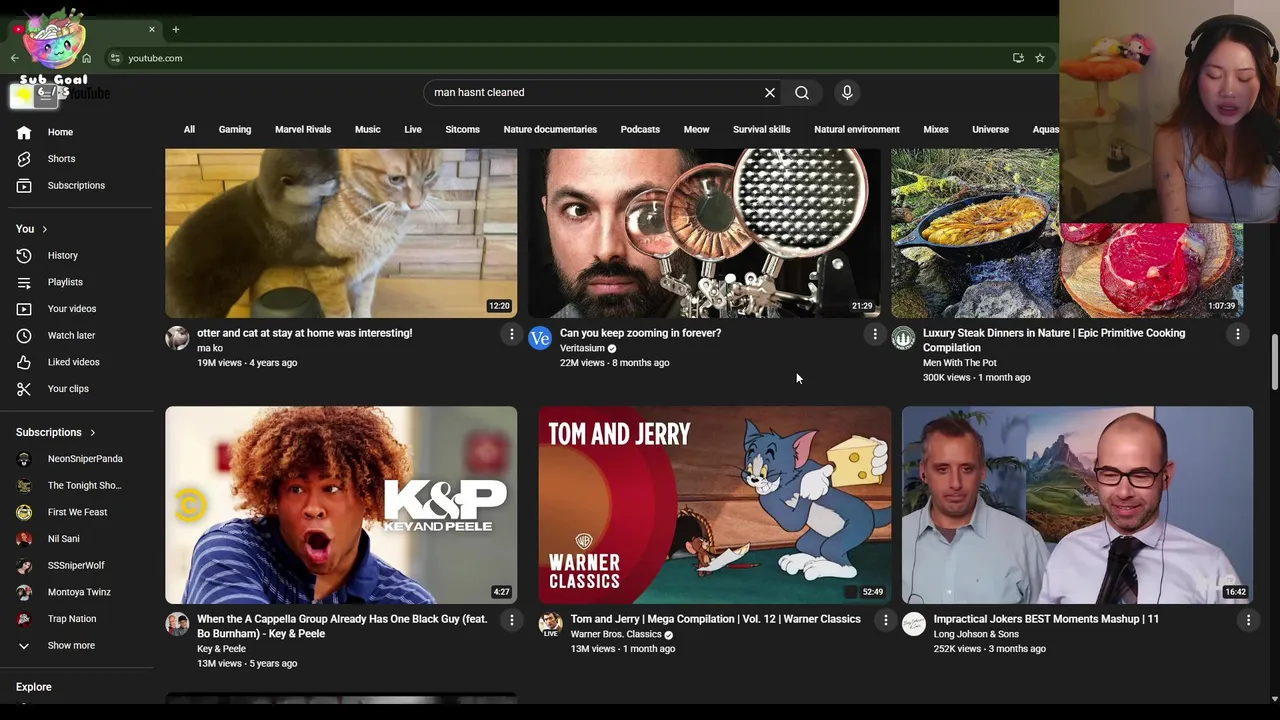Viewport: 1280px width, 720px height.
Task: Bookmark this page with the star icon
Action: pos(1040,58)
